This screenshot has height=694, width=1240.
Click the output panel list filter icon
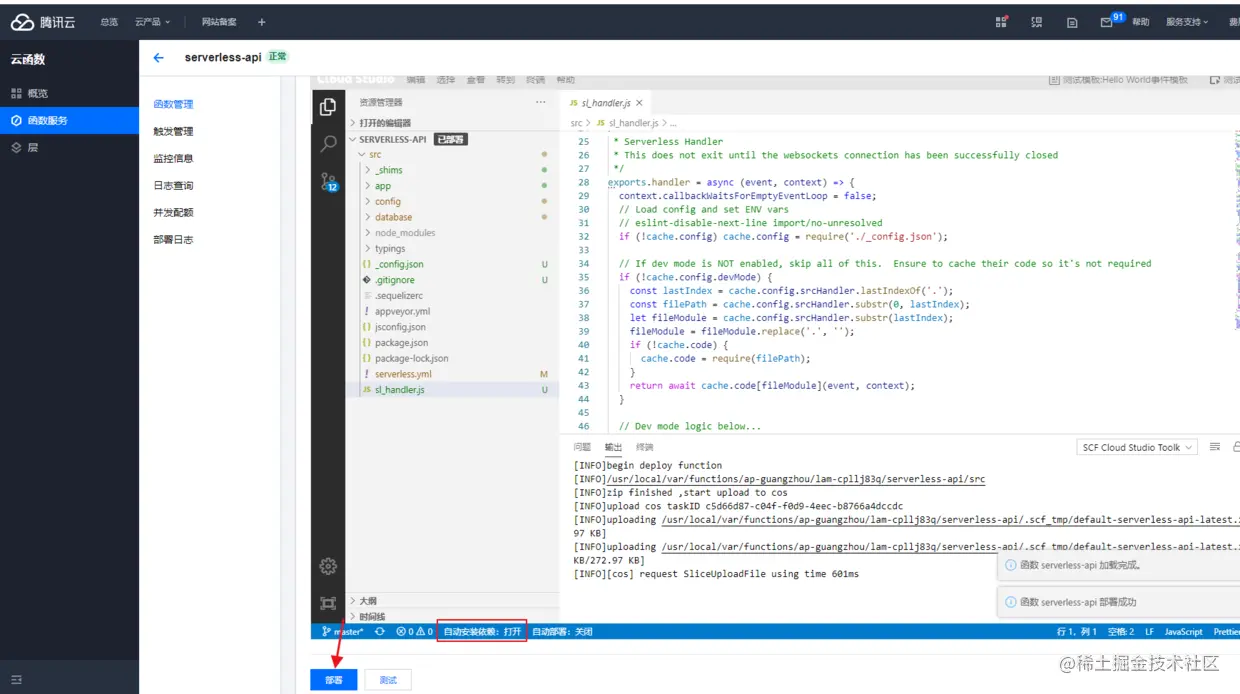pos(1215,447)
